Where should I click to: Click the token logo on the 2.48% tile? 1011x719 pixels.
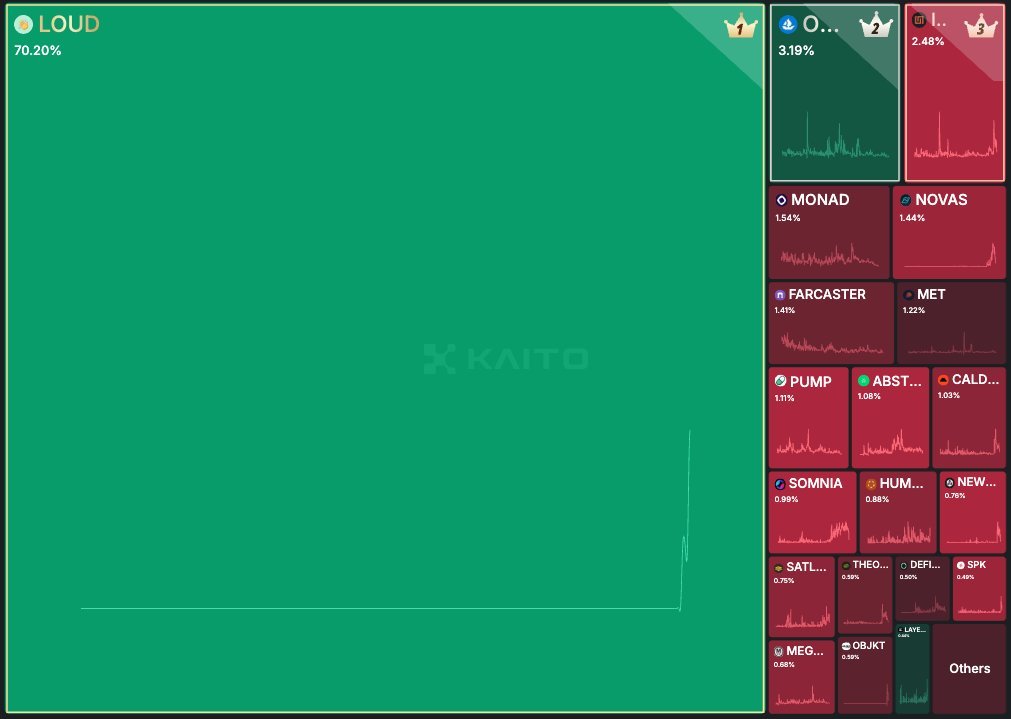click(x=919, y=21)
